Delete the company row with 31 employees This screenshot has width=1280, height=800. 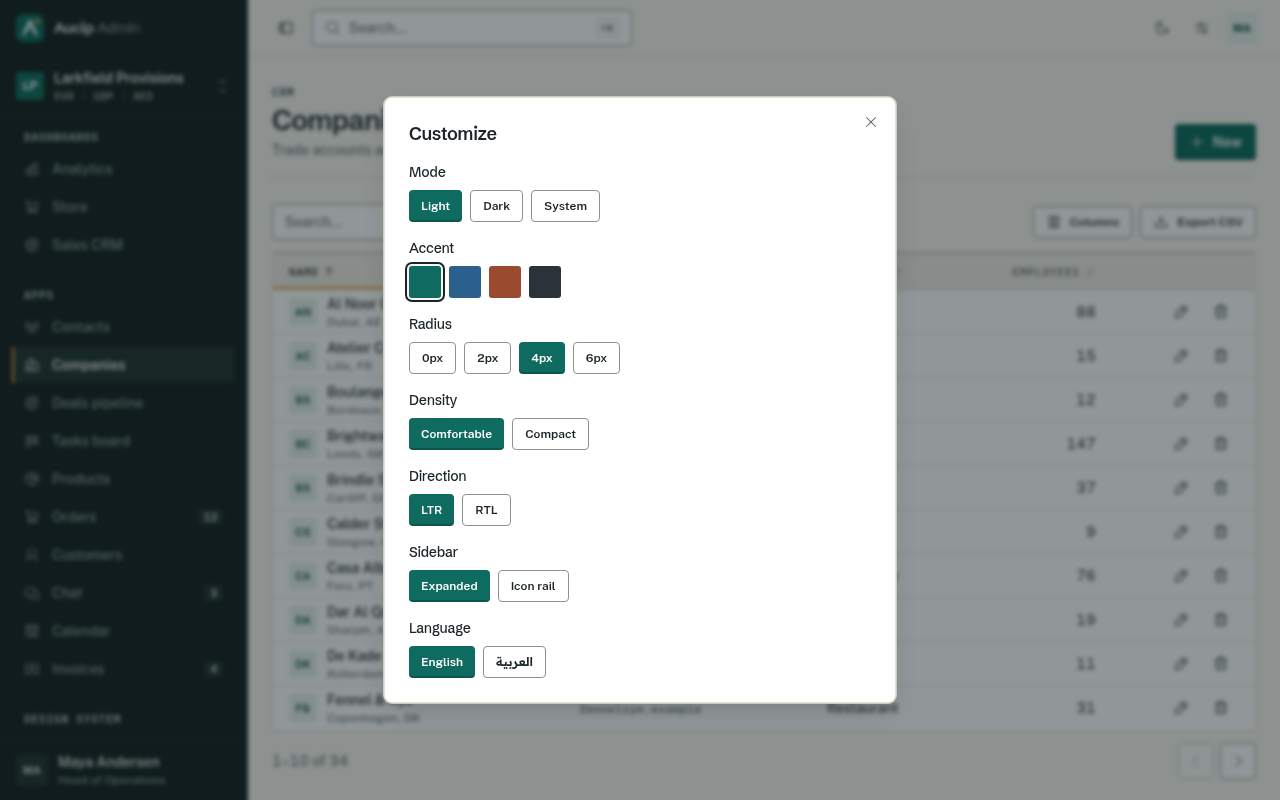1221,708
